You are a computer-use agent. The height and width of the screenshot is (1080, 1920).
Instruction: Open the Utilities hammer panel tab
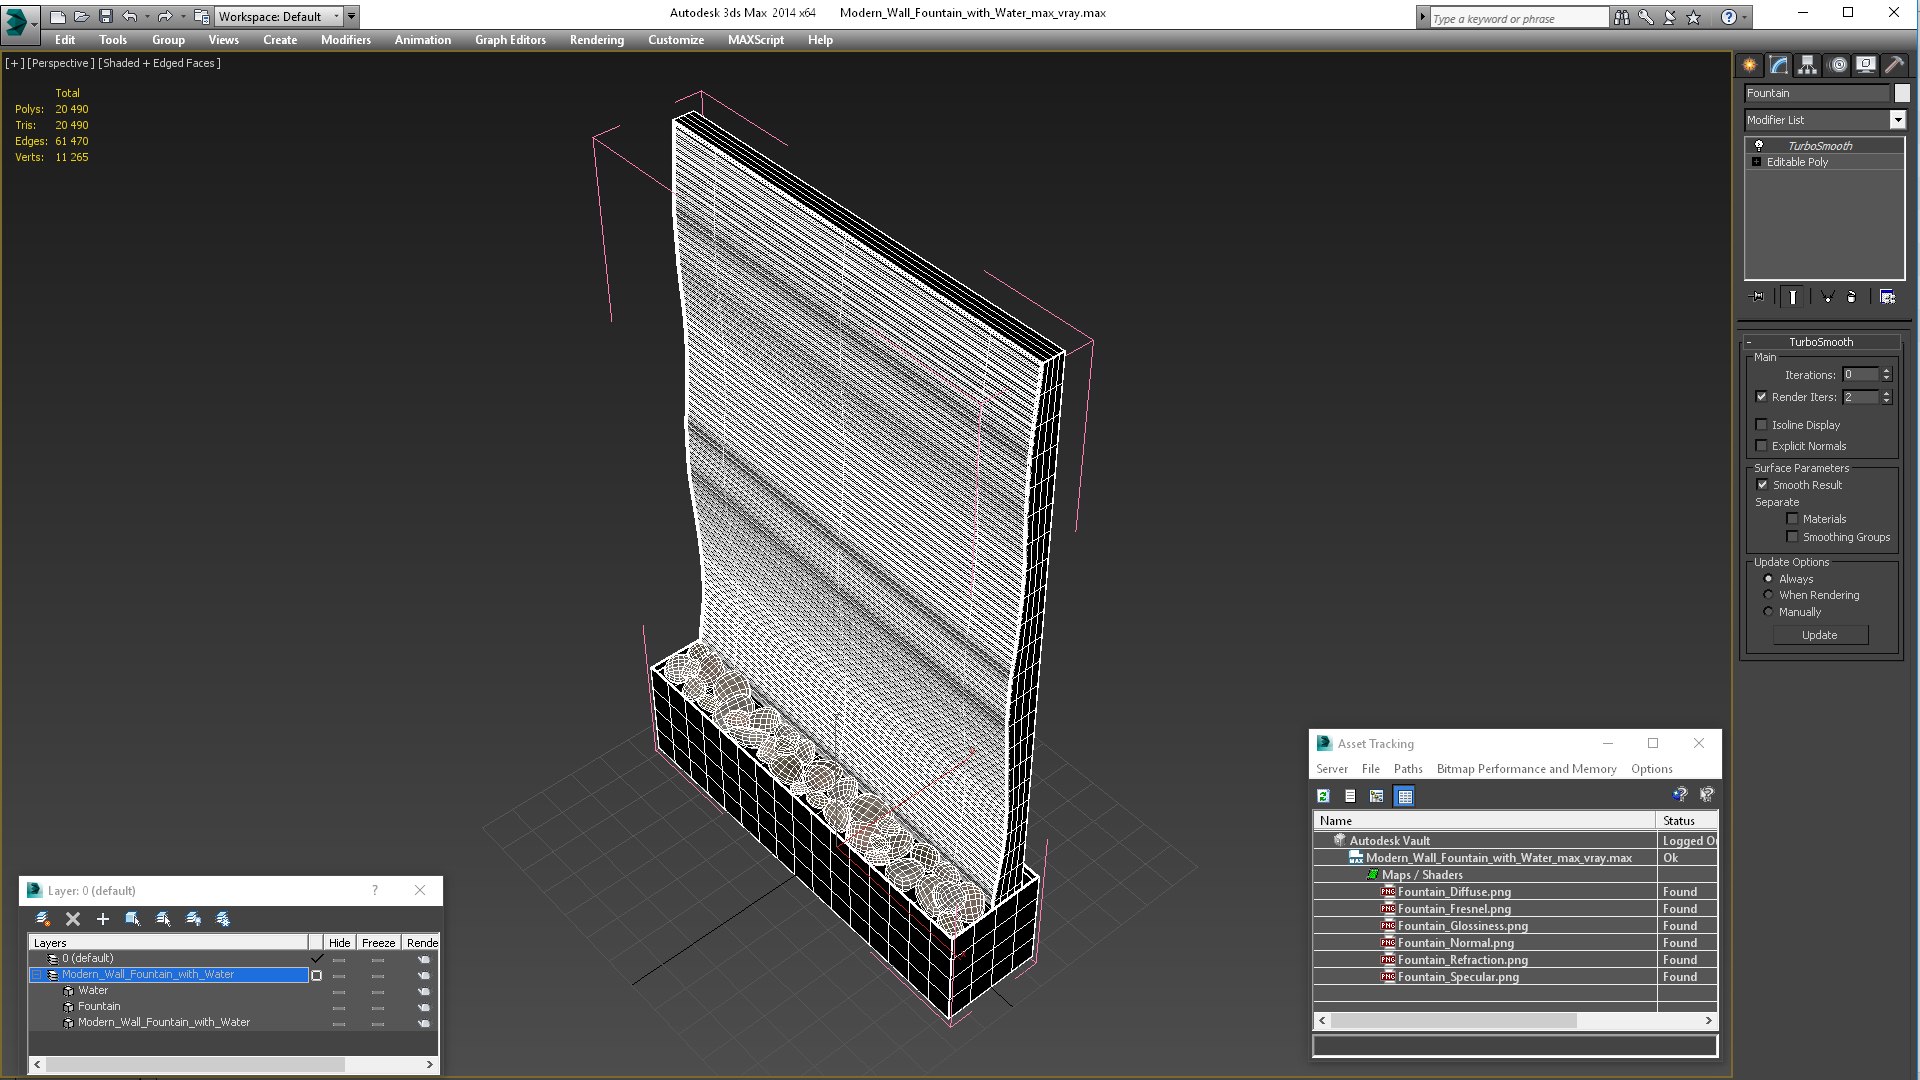coord(1894,65)
